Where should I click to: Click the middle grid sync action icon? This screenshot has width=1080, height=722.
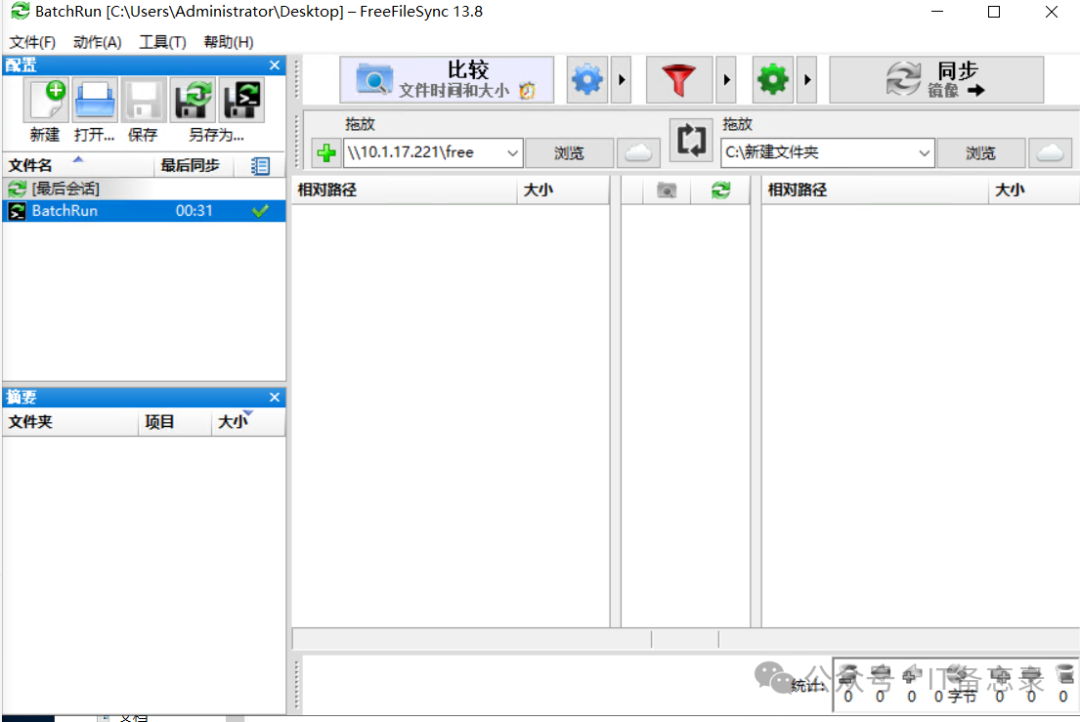point(721,190)
